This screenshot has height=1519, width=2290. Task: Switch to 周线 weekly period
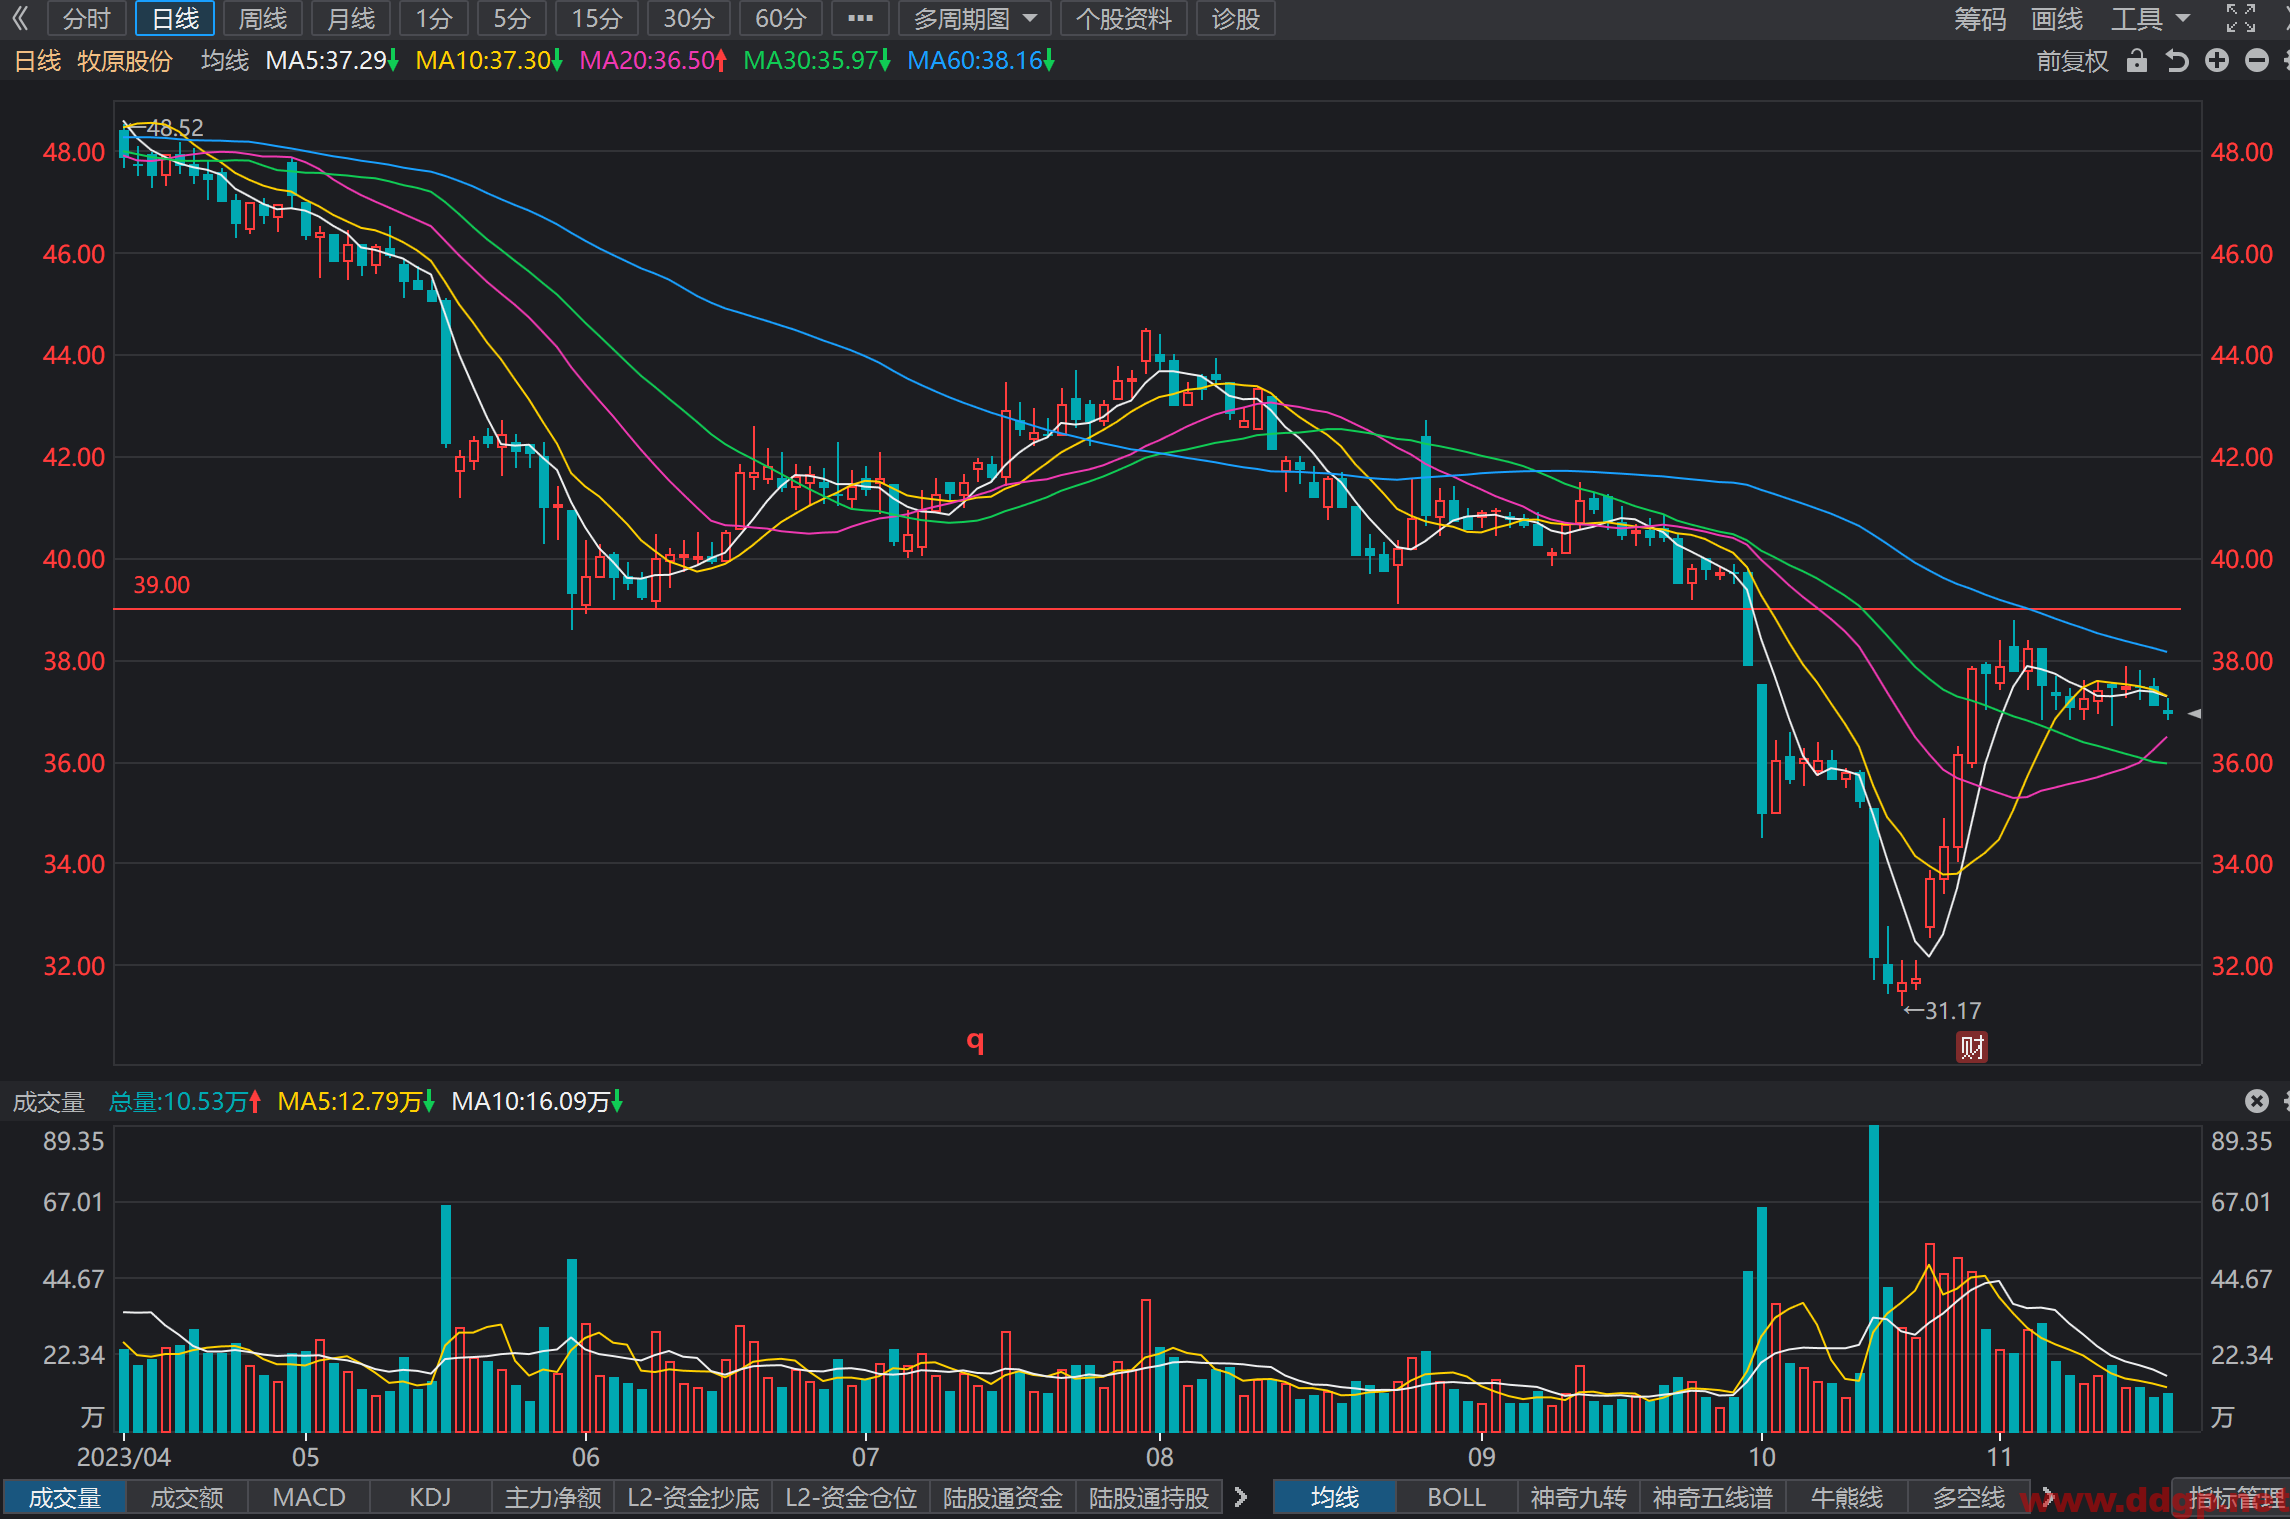263,19
